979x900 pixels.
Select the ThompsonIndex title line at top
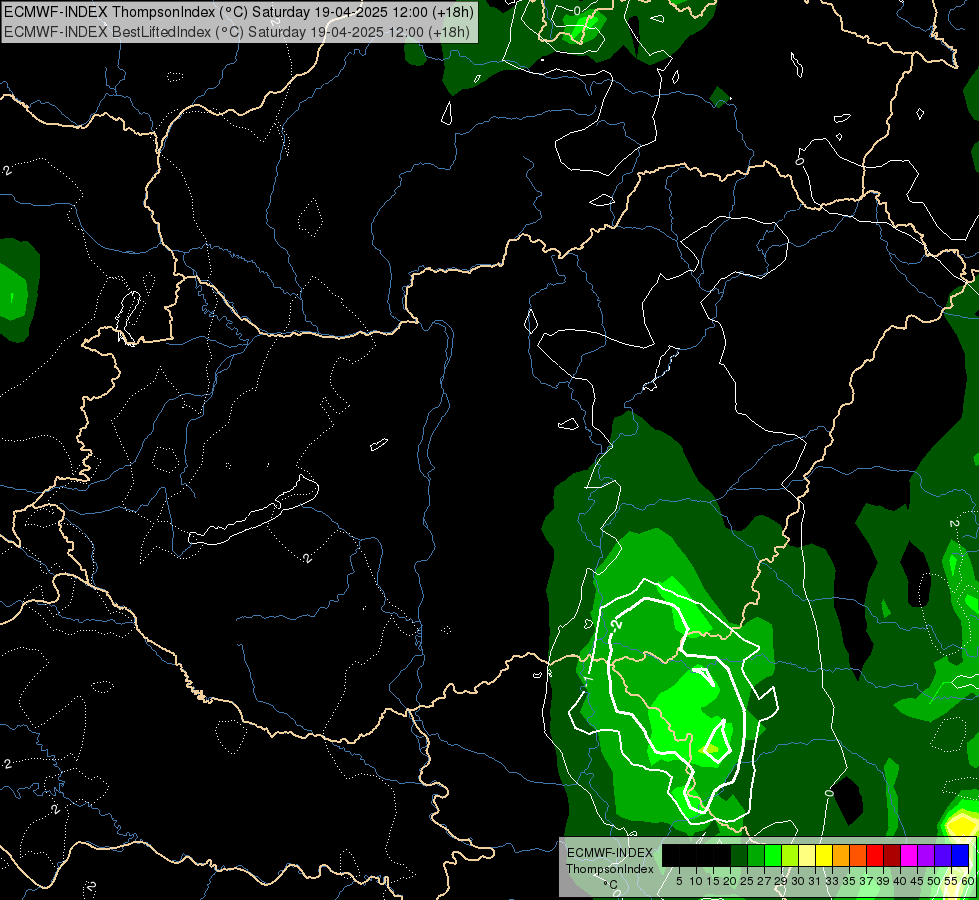tap(239, 11)
